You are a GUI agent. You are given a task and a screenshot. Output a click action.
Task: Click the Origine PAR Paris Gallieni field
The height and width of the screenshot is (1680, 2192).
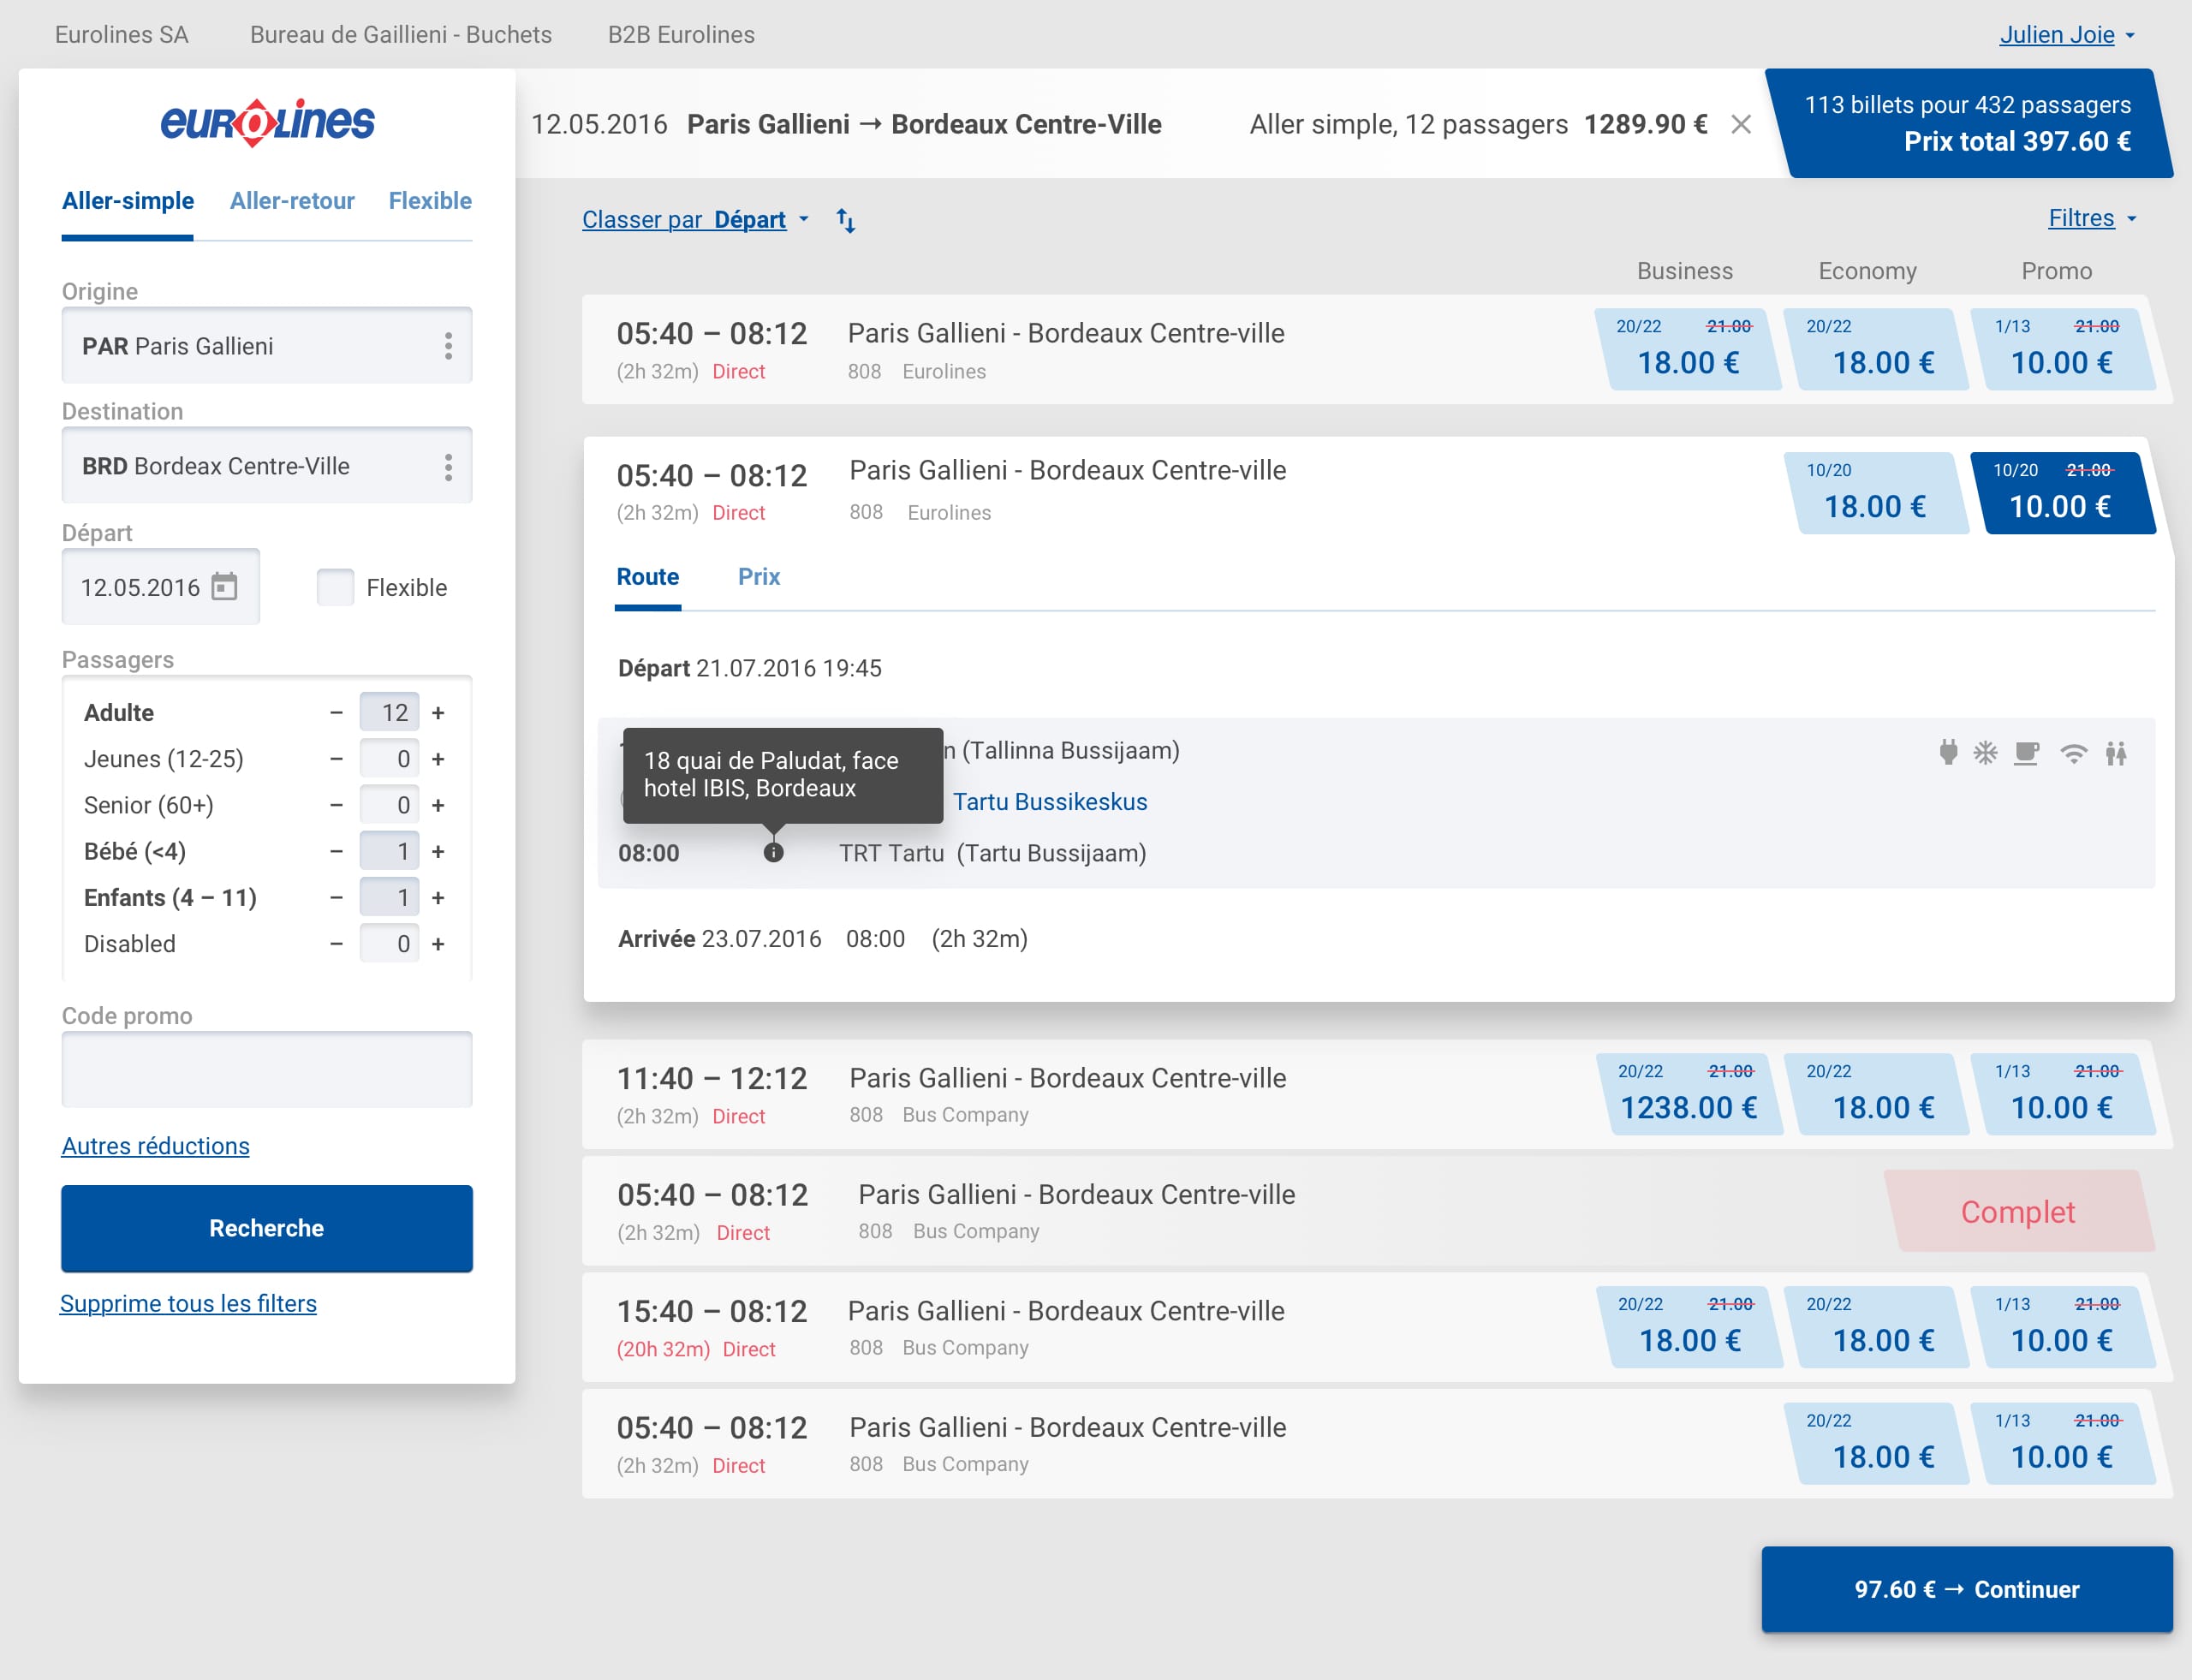click(x=267, y=346)
